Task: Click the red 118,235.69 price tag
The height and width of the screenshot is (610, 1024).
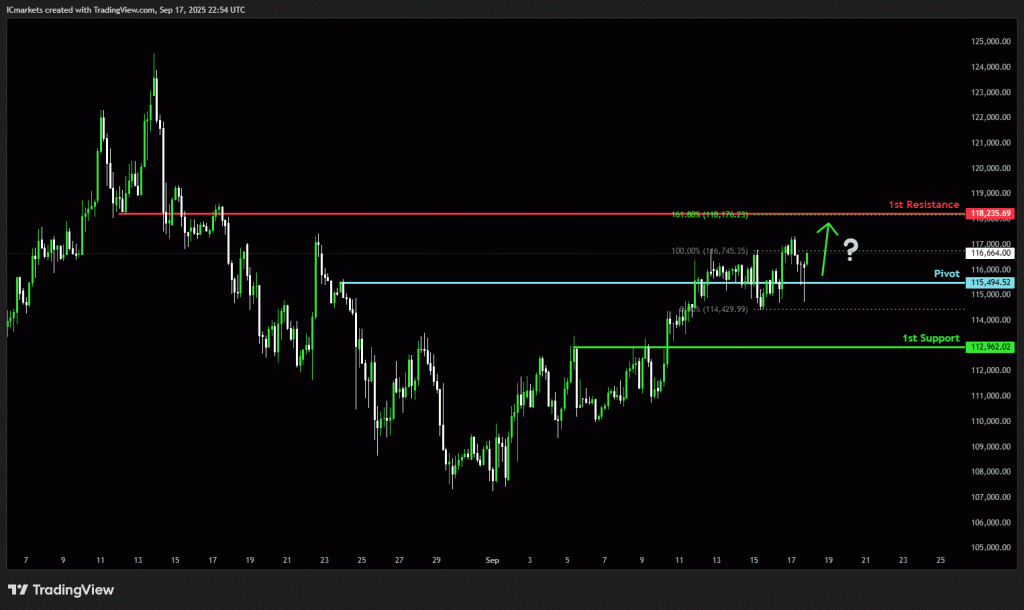Action: [x=990, y=214]
